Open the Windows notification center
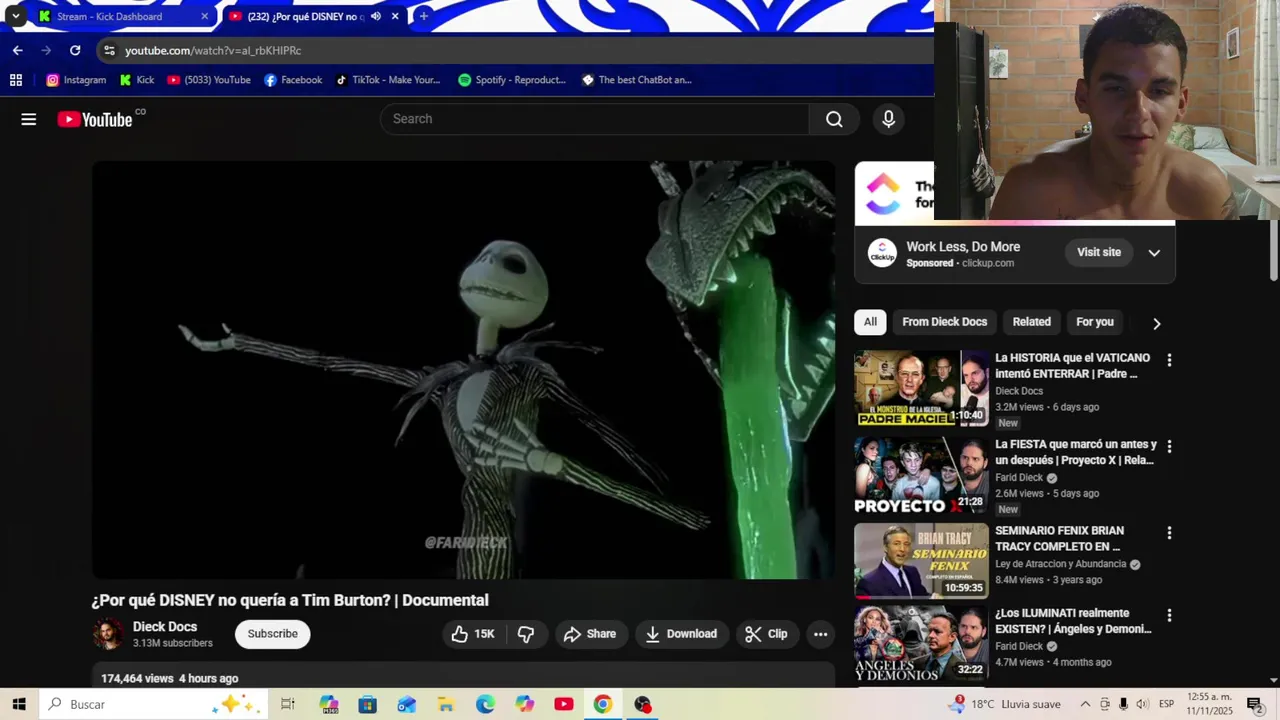 [x=1255, y=704]
